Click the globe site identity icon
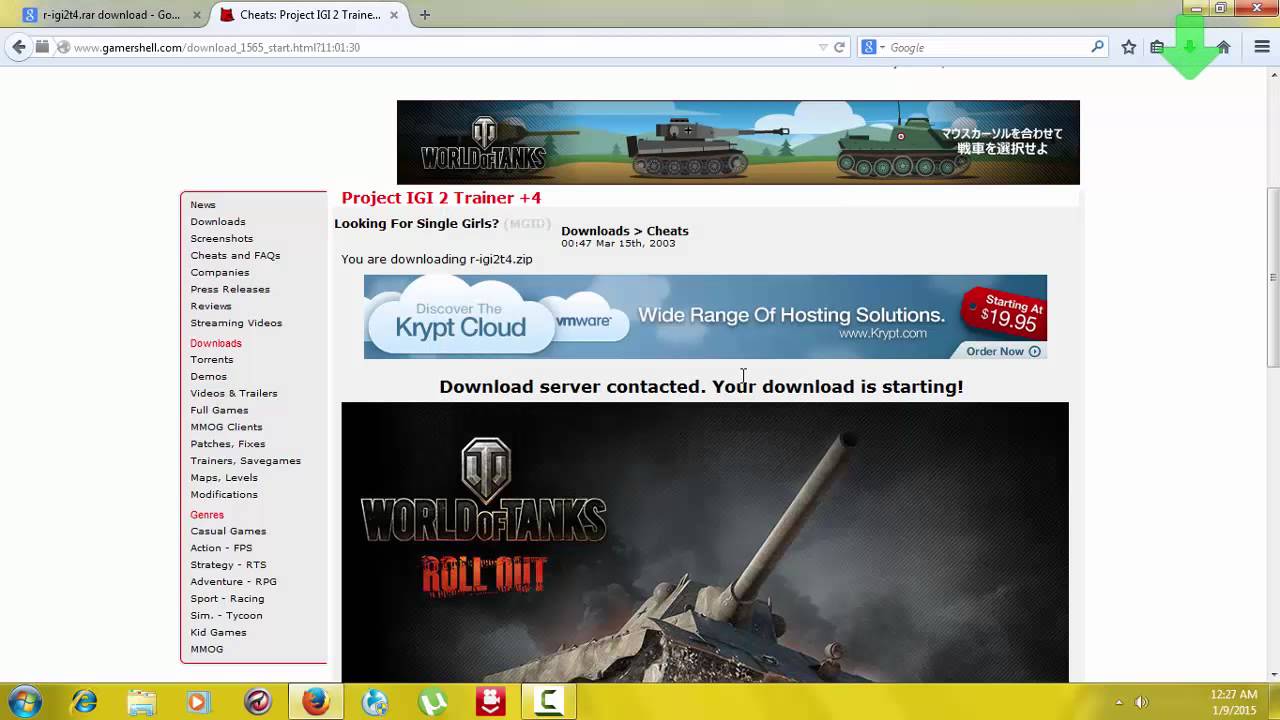 (x=63, y=47)
